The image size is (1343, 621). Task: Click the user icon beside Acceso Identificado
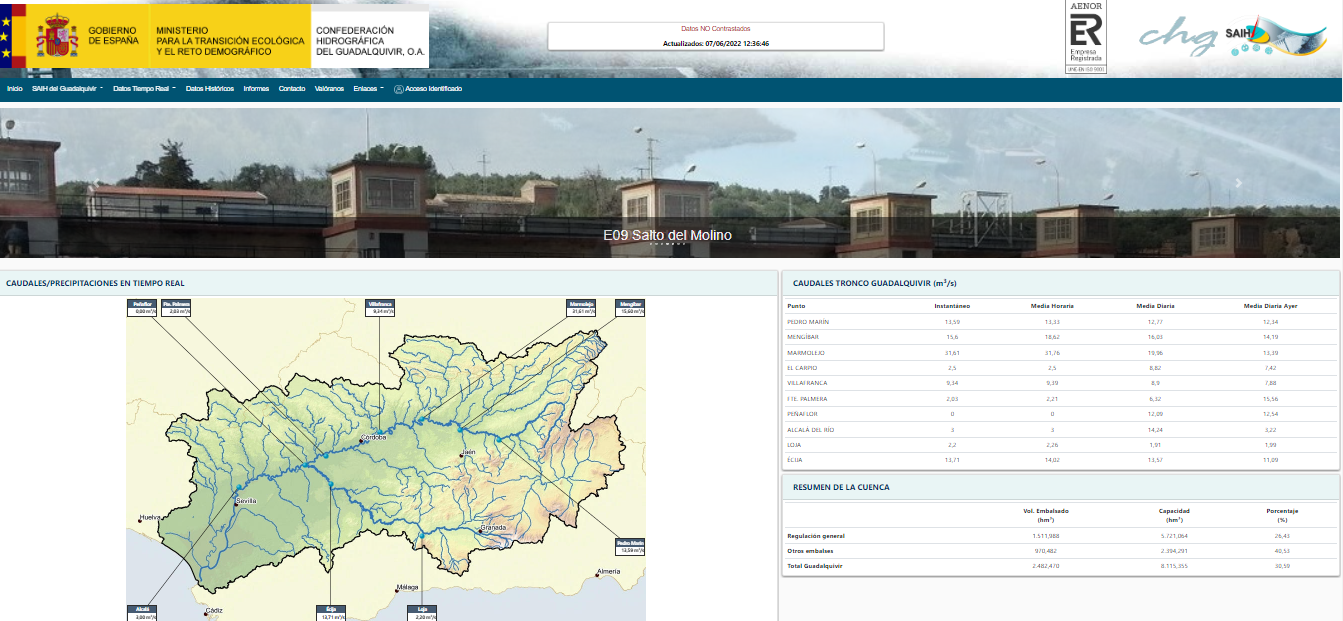pos(398,89)
